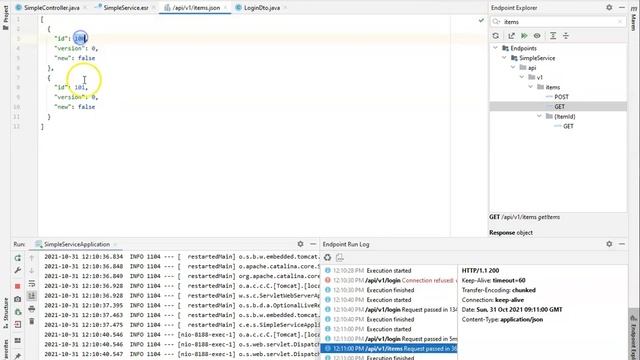Run endpoint with green double-arrow icon

click(x=524, y=36)
